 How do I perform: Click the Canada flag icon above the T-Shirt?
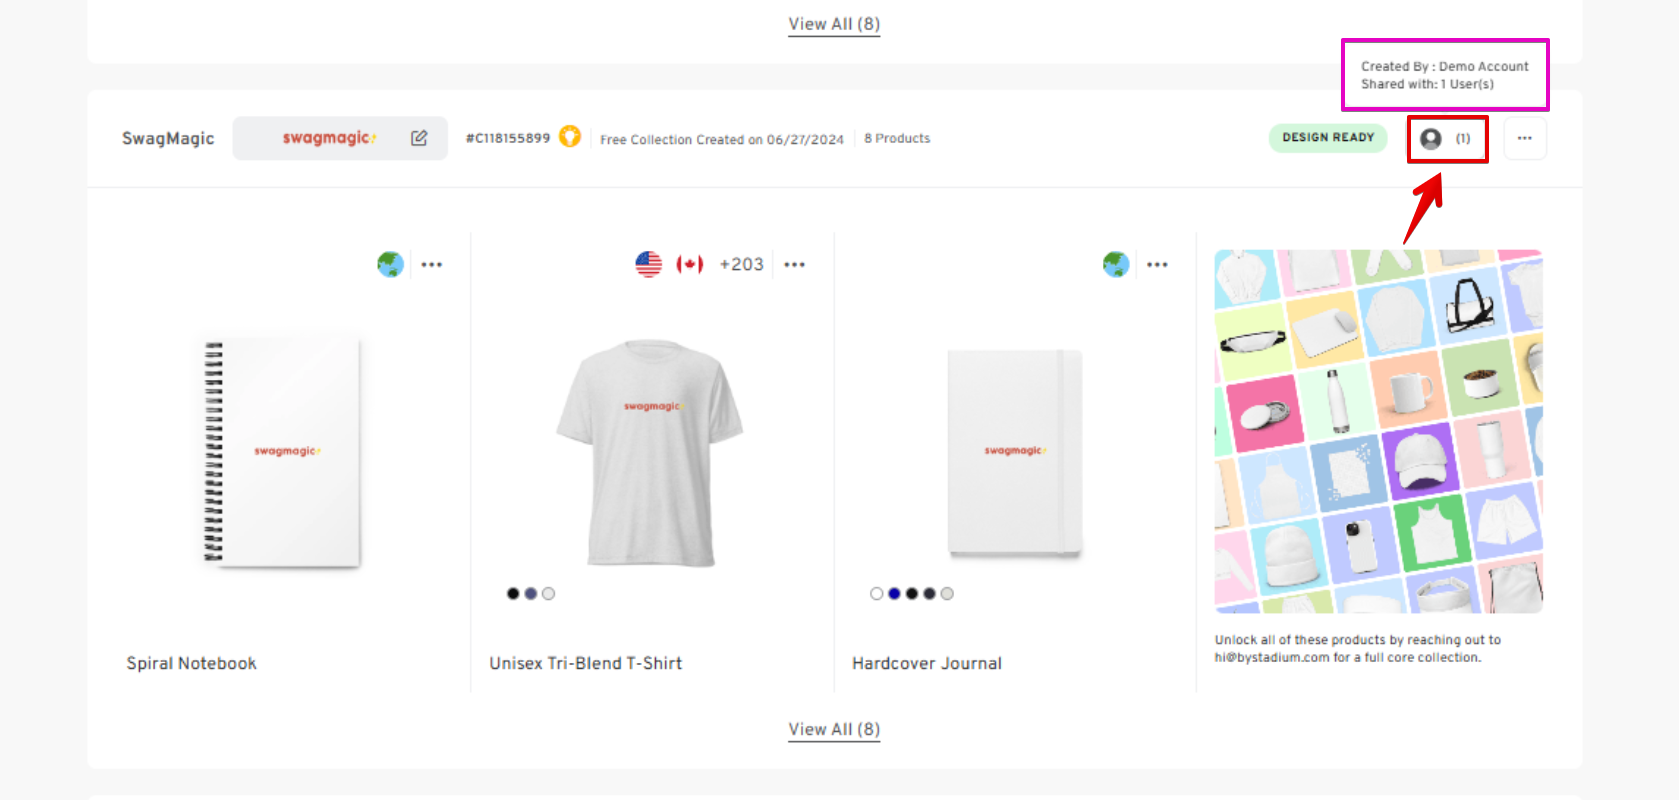click(x=690, y=264)
